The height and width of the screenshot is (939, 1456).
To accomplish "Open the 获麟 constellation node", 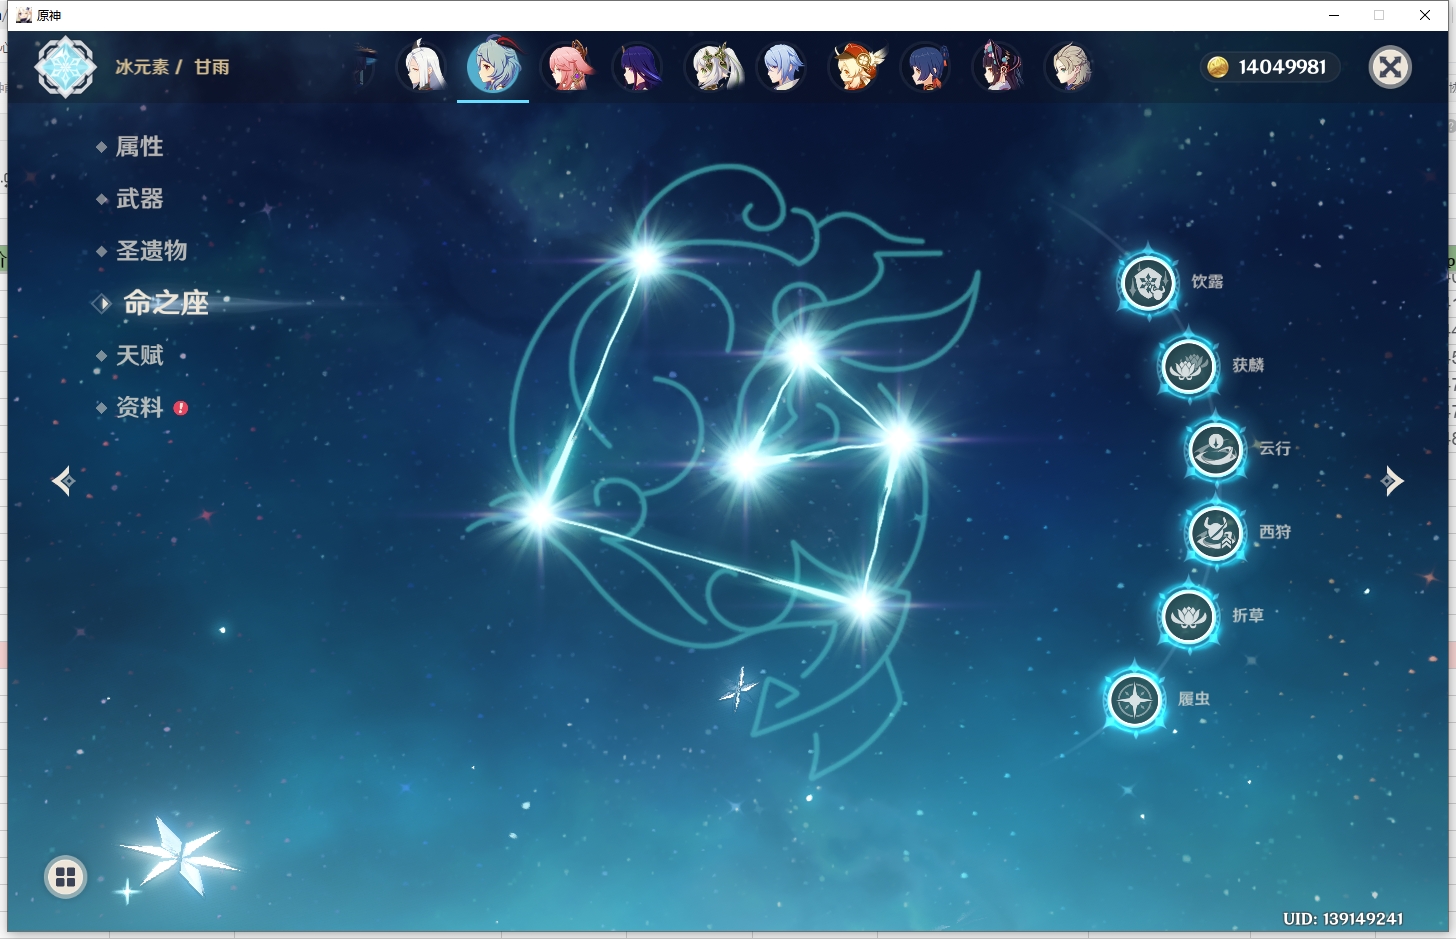I will pyautogui.click(x=1188, y=366).
